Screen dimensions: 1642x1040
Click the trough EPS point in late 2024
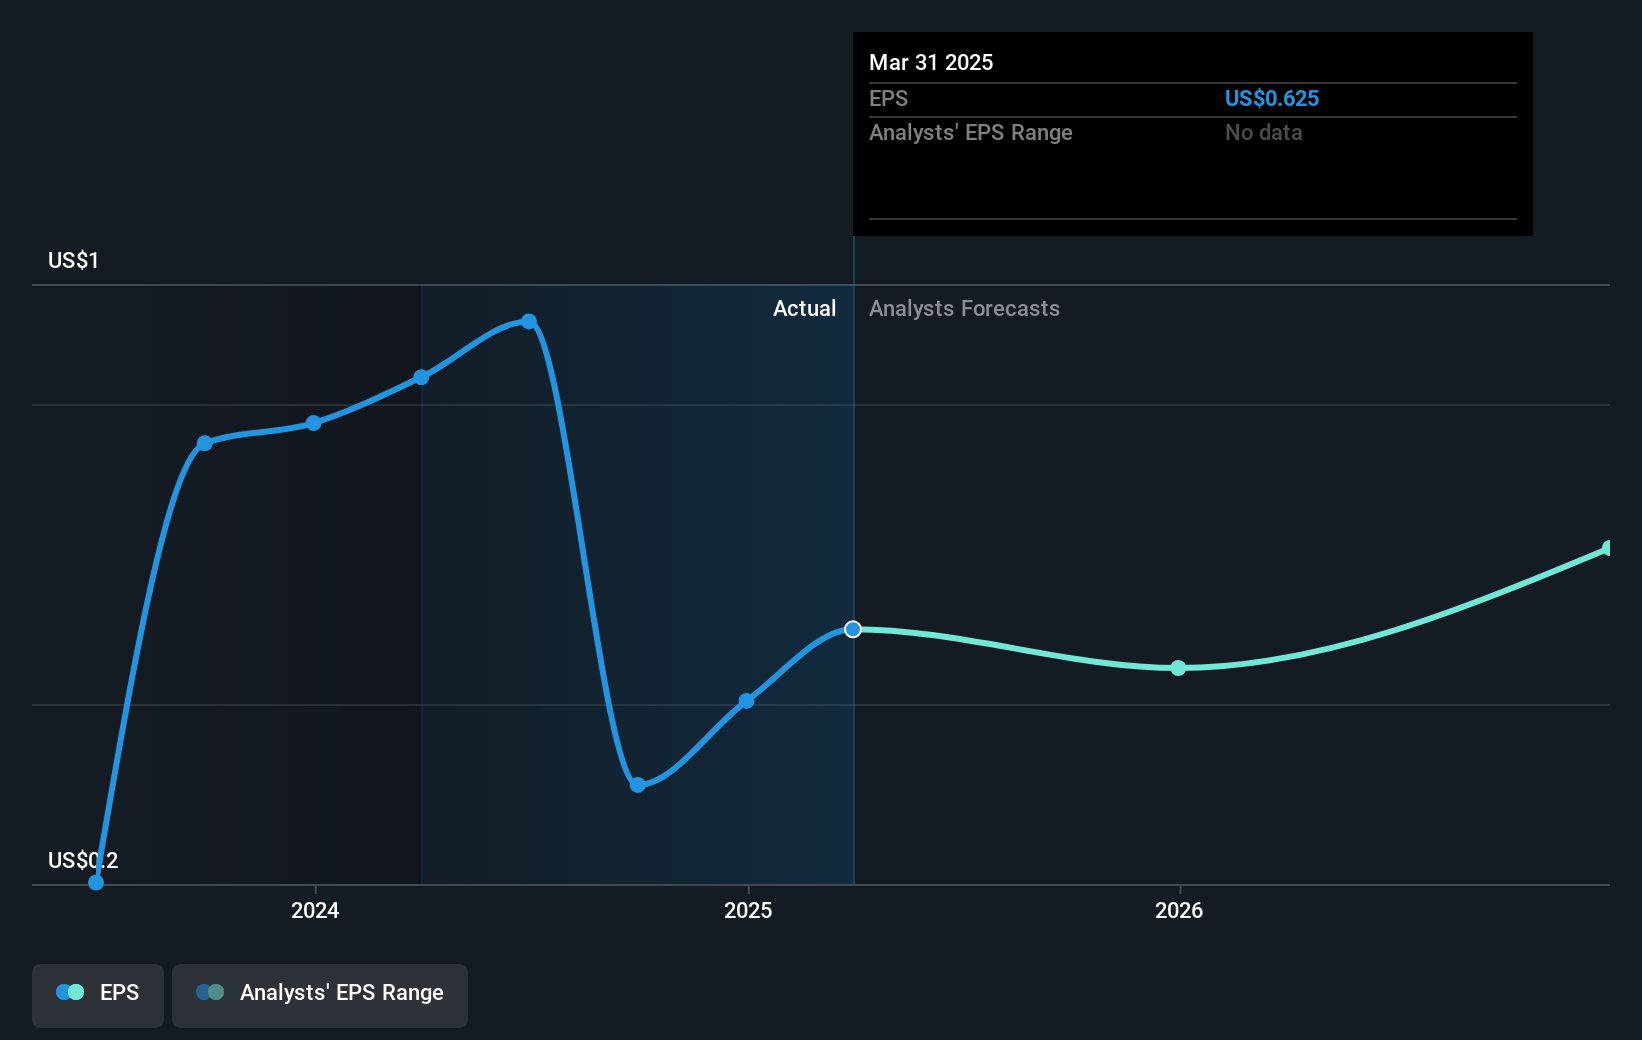pos(638,785)
